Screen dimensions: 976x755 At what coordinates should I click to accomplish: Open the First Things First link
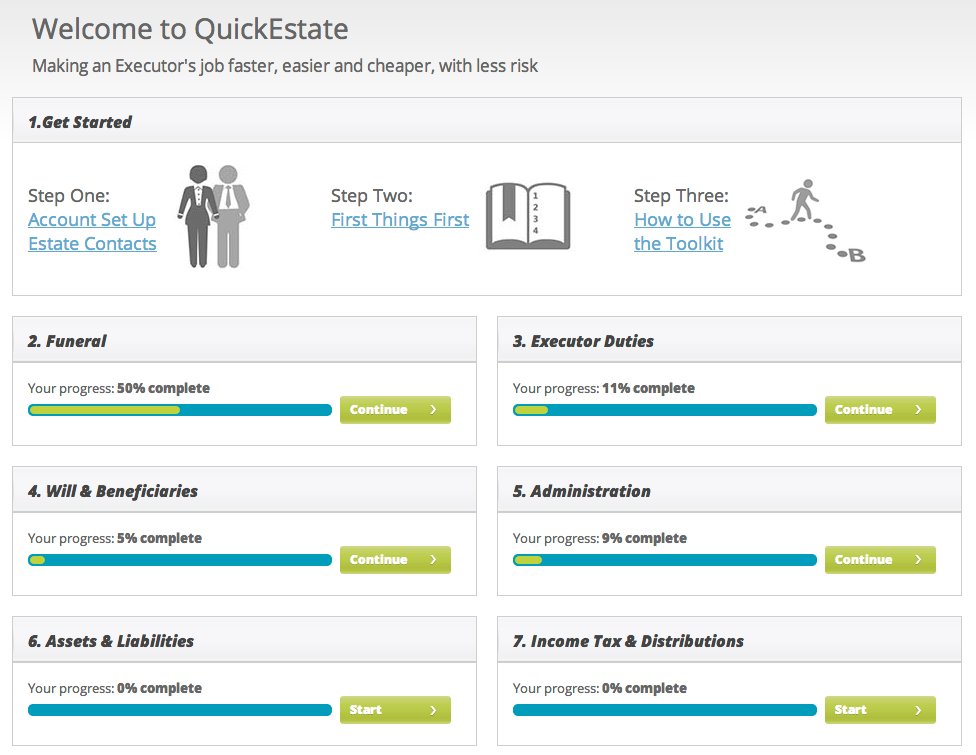(x=400, y=220)
